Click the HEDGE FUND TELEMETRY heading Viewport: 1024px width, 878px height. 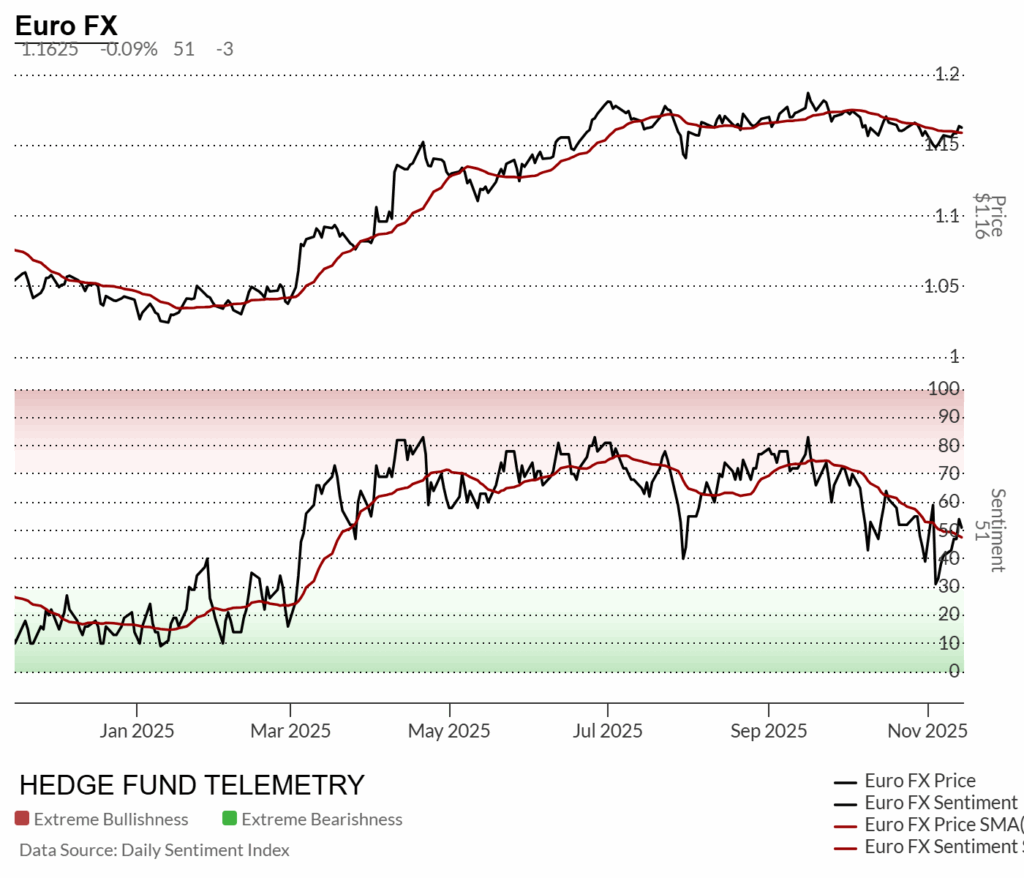tap(192, 785)
